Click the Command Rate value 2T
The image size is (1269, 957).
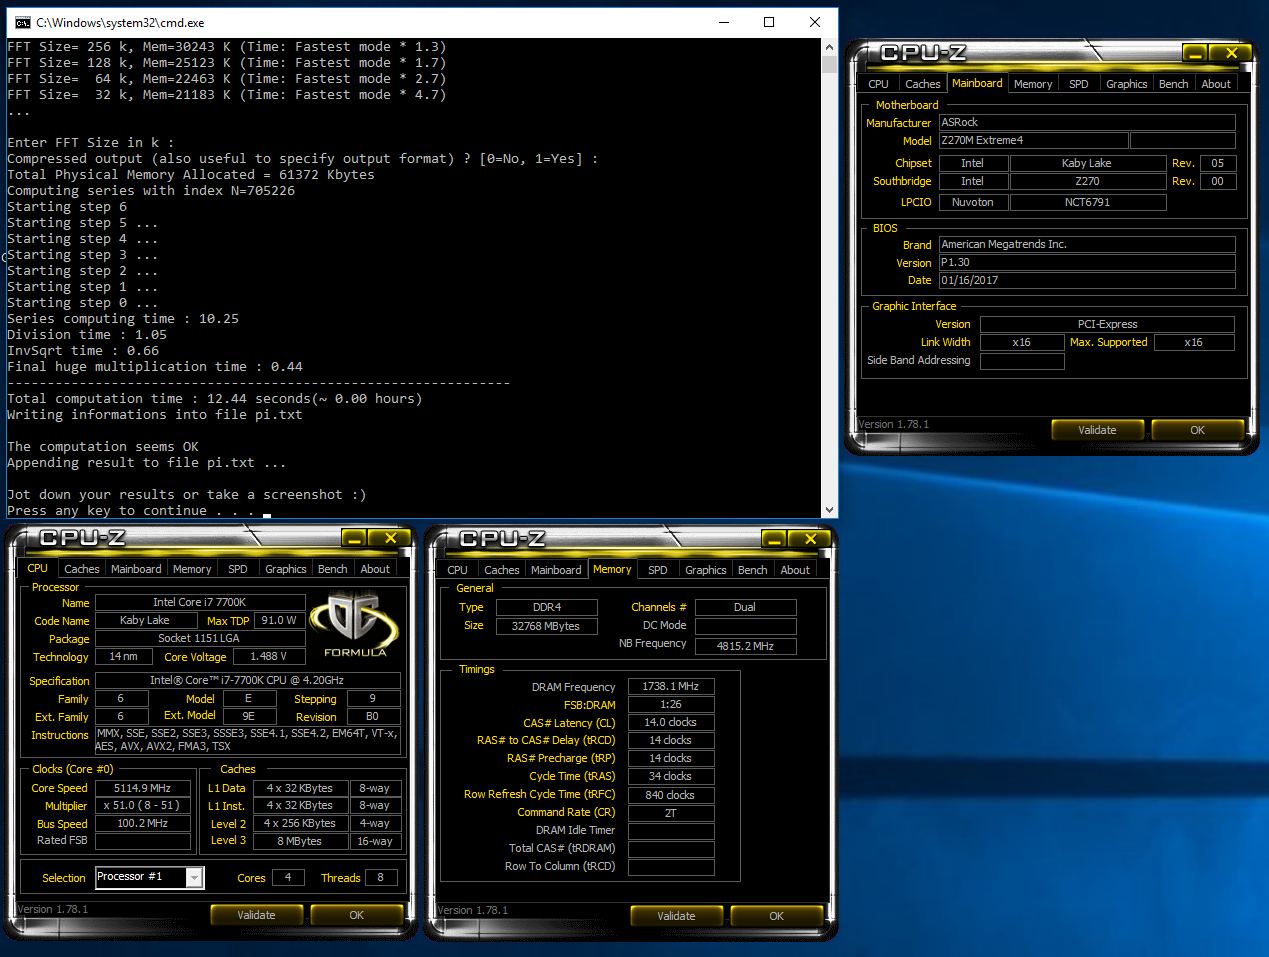click(671, 813)
